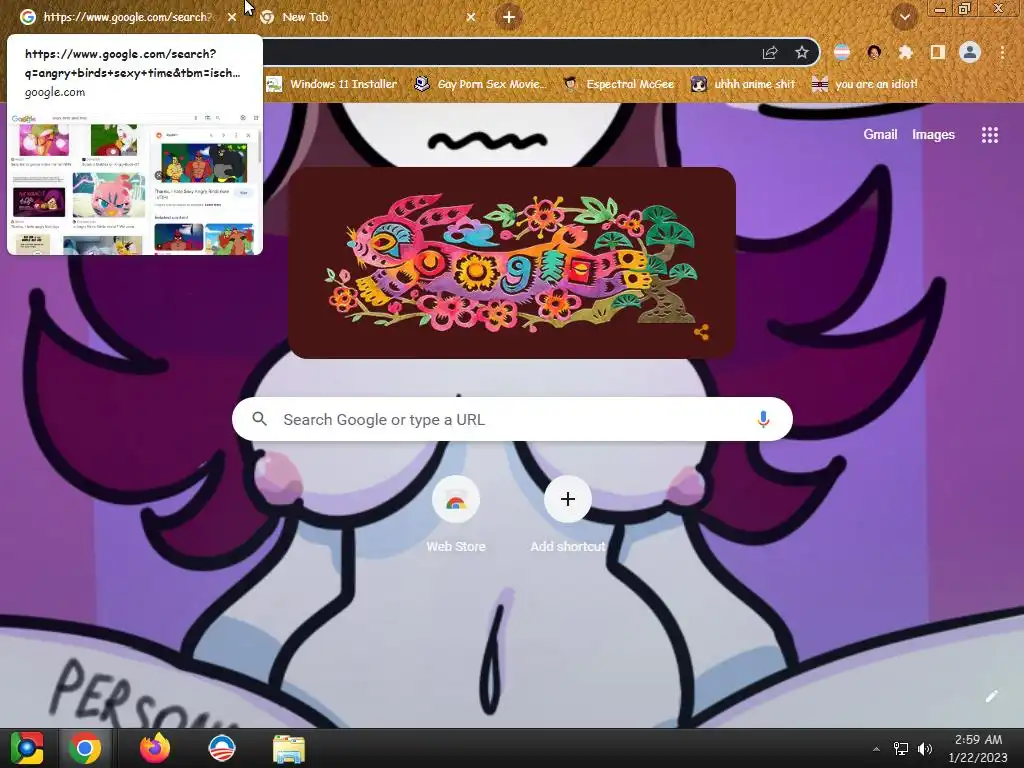Viewport: 1024px width, 768px height.
Task: Open a new browser tab
Action: [x=509, y=17]
